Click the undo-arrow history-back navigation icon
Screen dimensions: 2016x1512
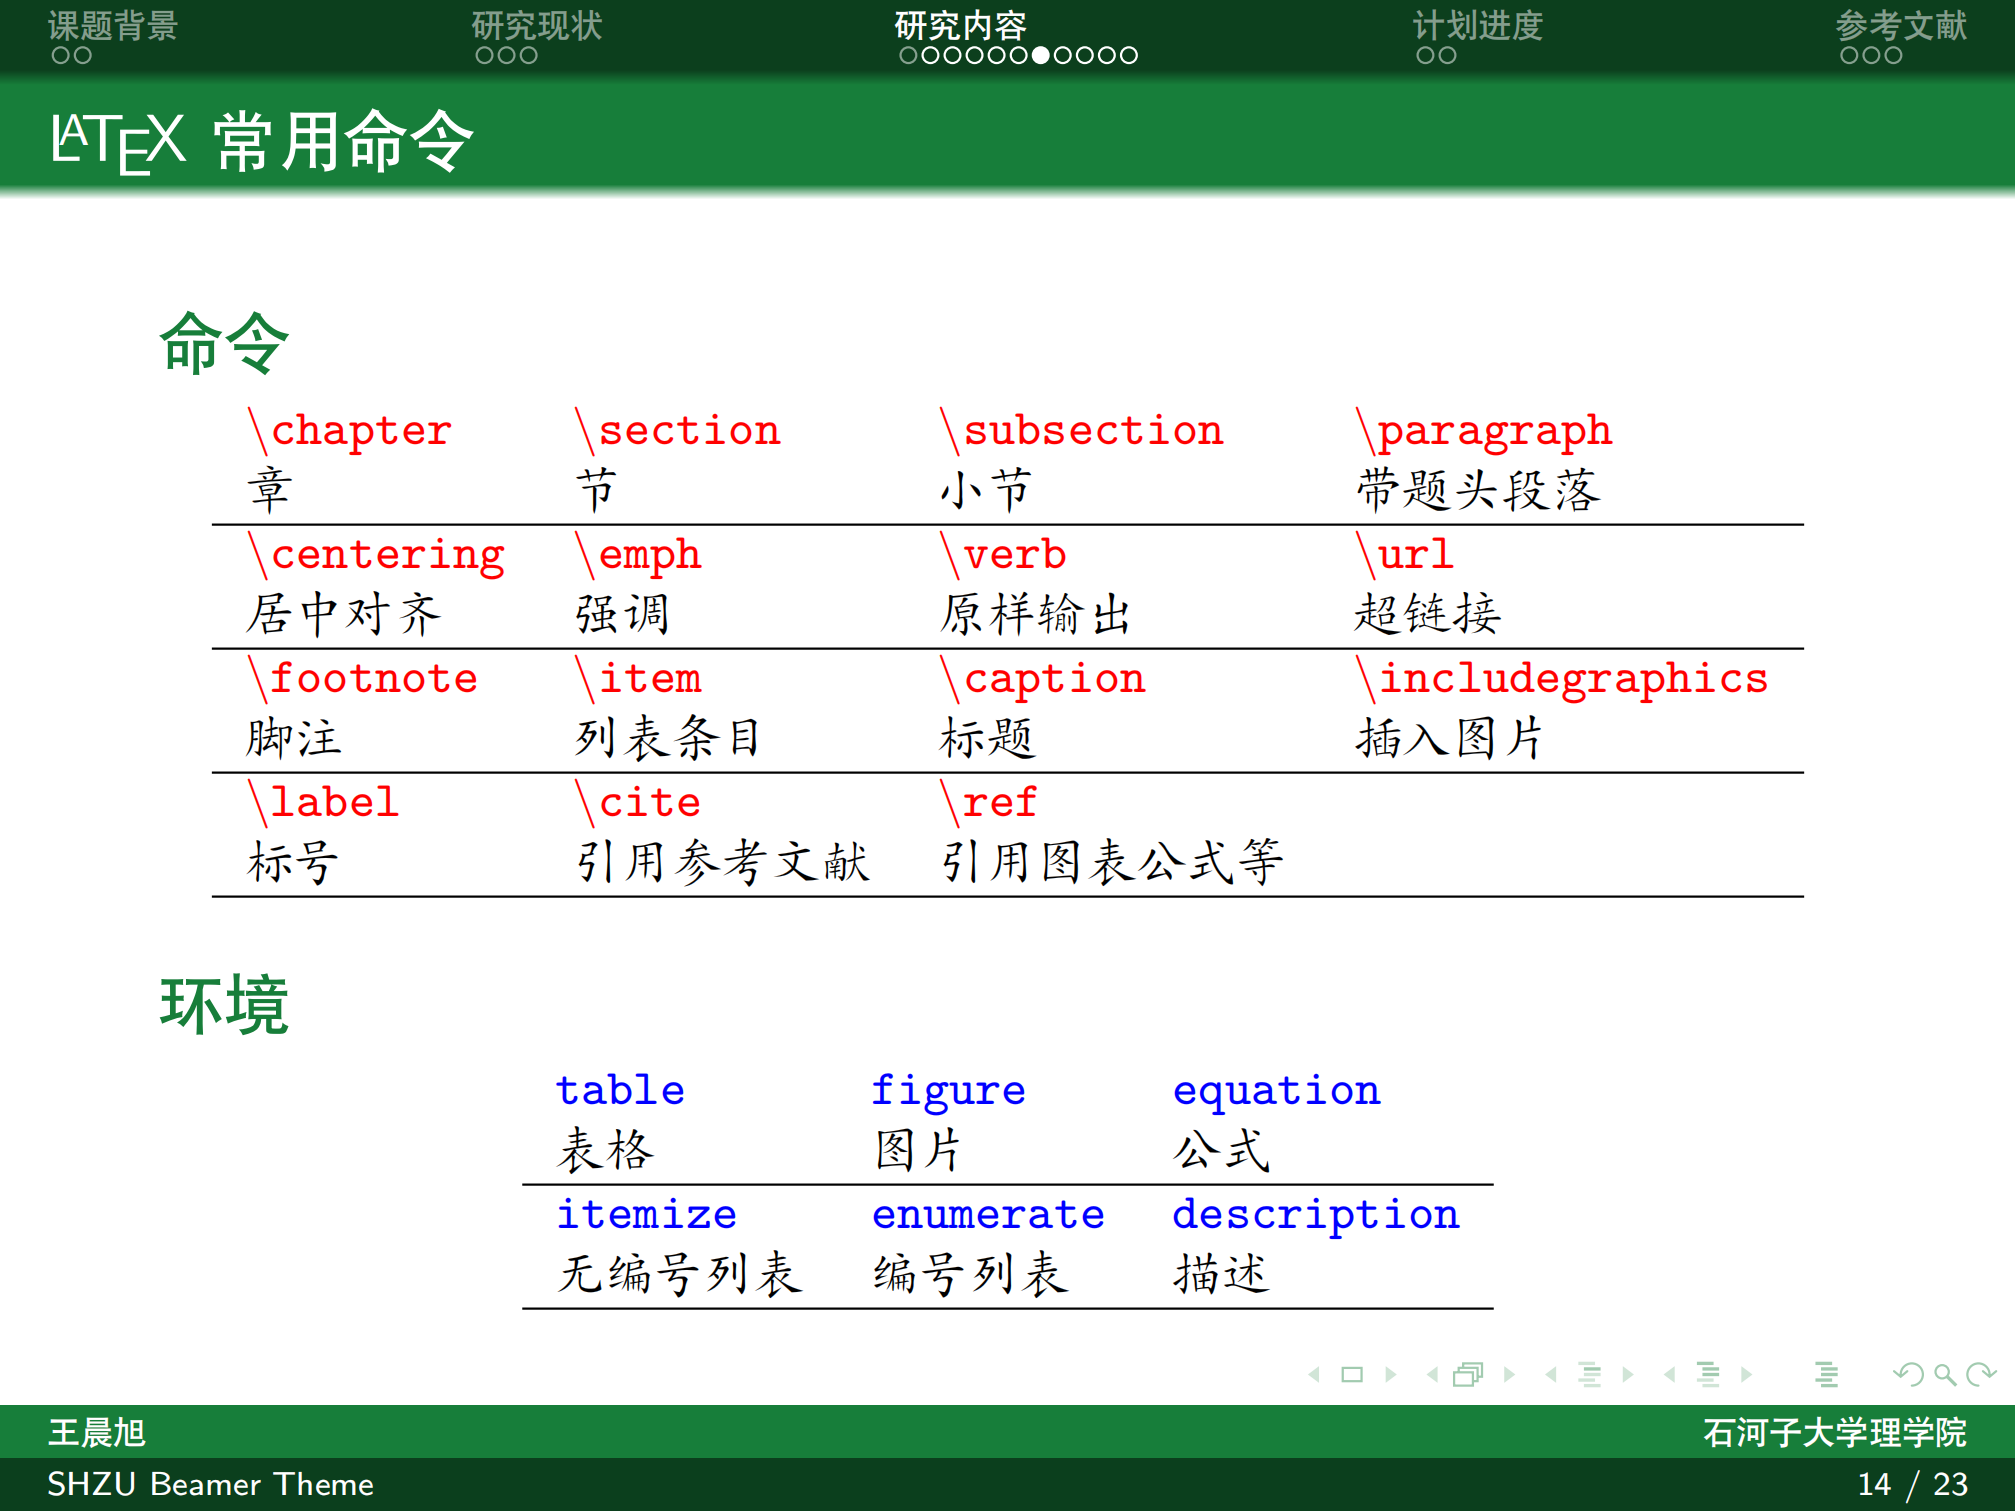coord(1907,1374)
